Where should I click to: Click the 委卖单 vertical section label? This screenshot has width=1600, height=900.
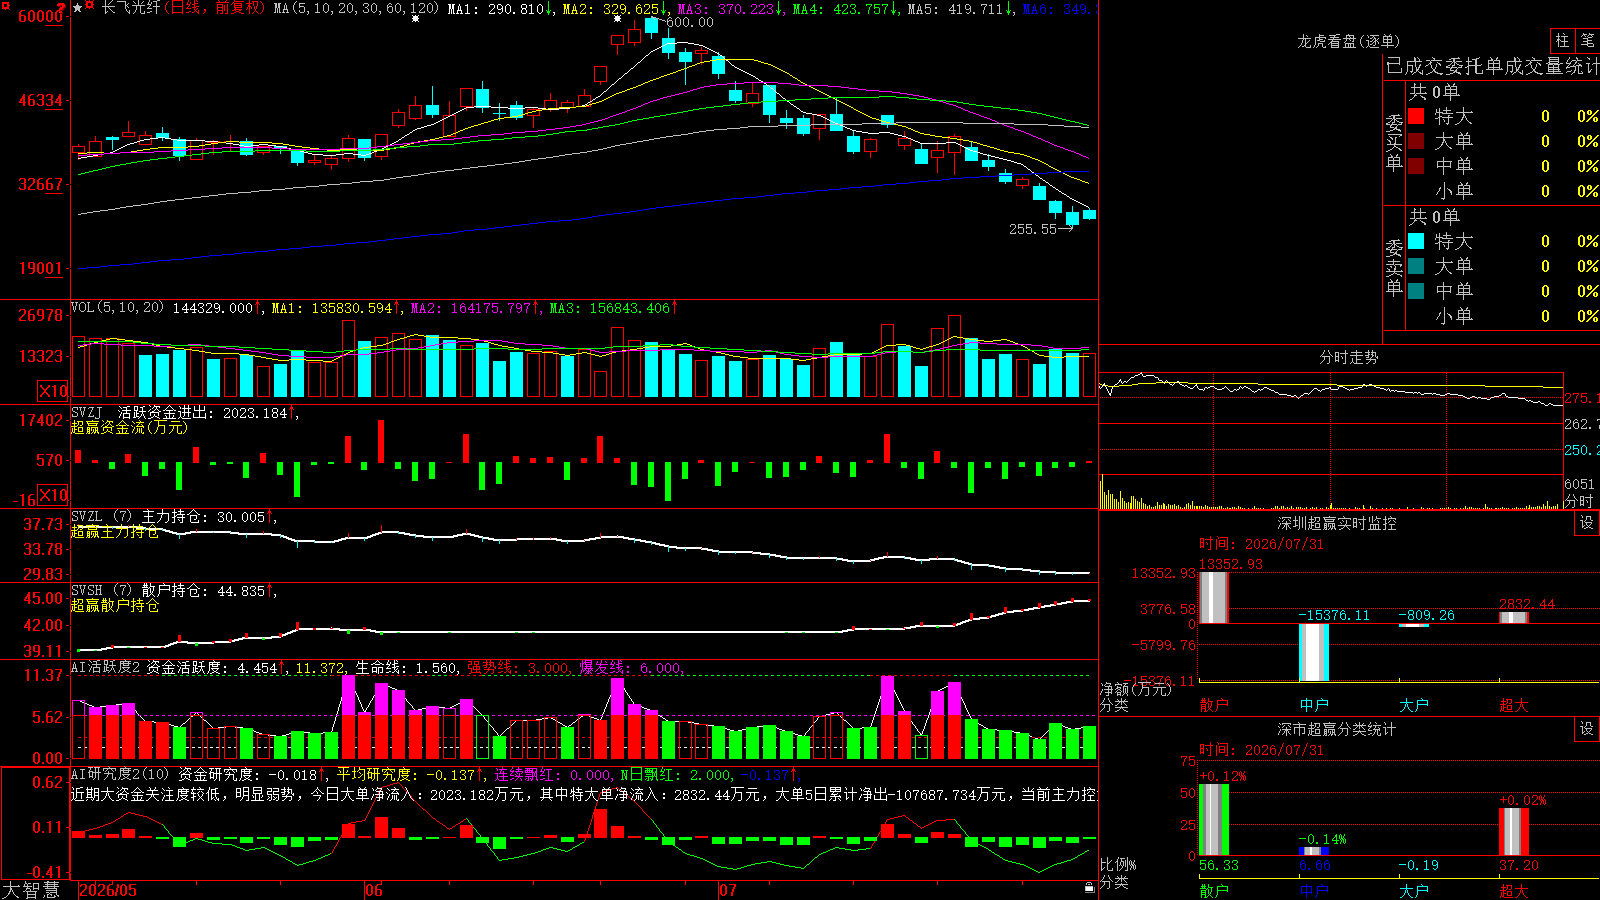coord(1394,267)
